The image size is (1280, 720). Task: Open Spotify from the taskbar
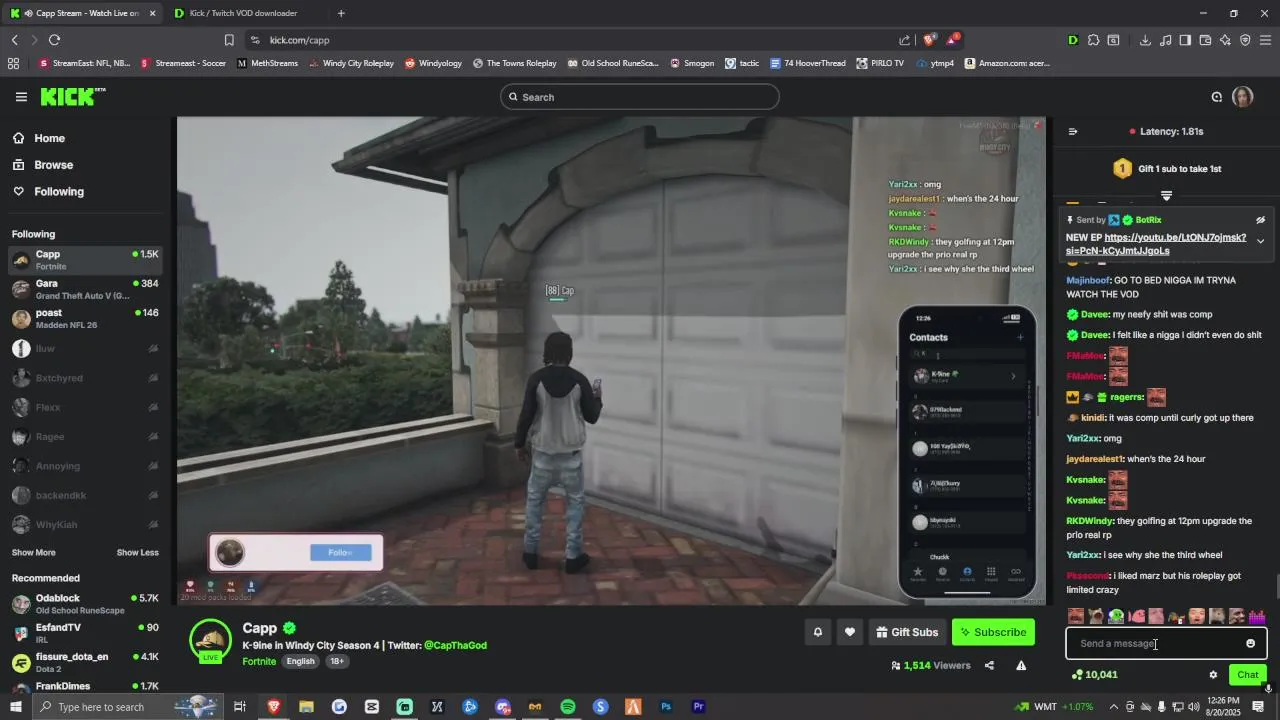click(x=568, y=707)
